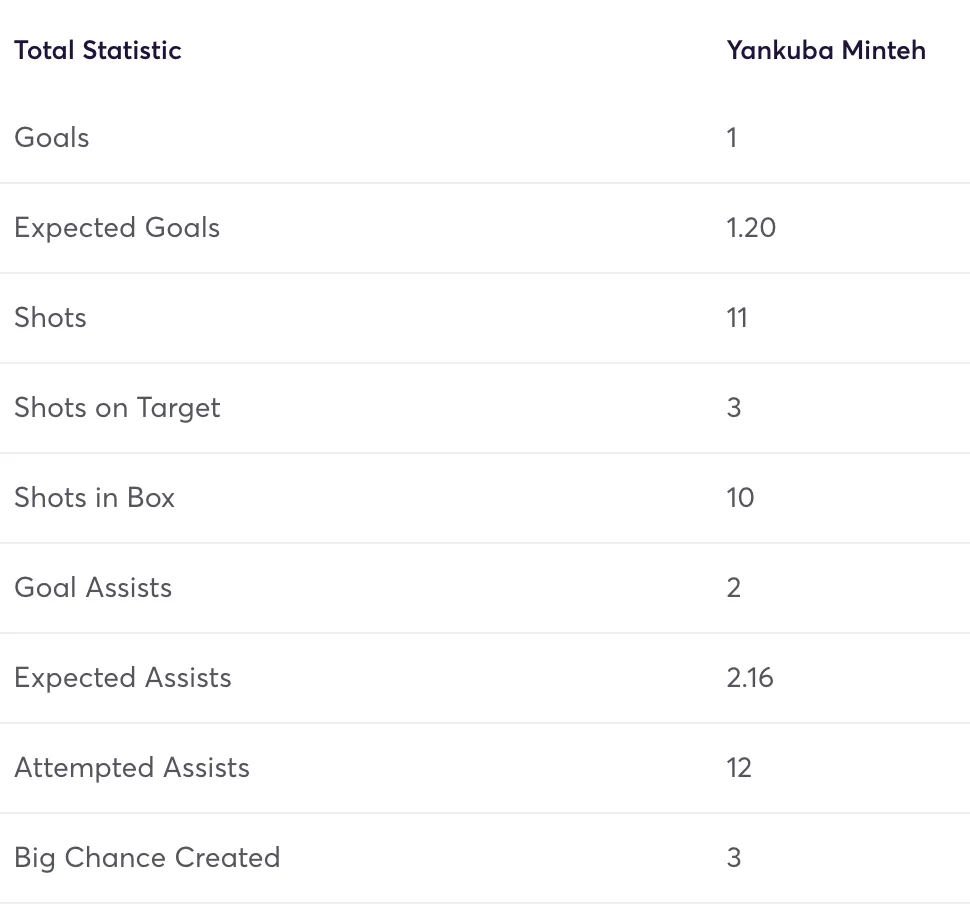Click the Shots on Target label
This screenshot has height=906, width=970.
pos(117,407)
